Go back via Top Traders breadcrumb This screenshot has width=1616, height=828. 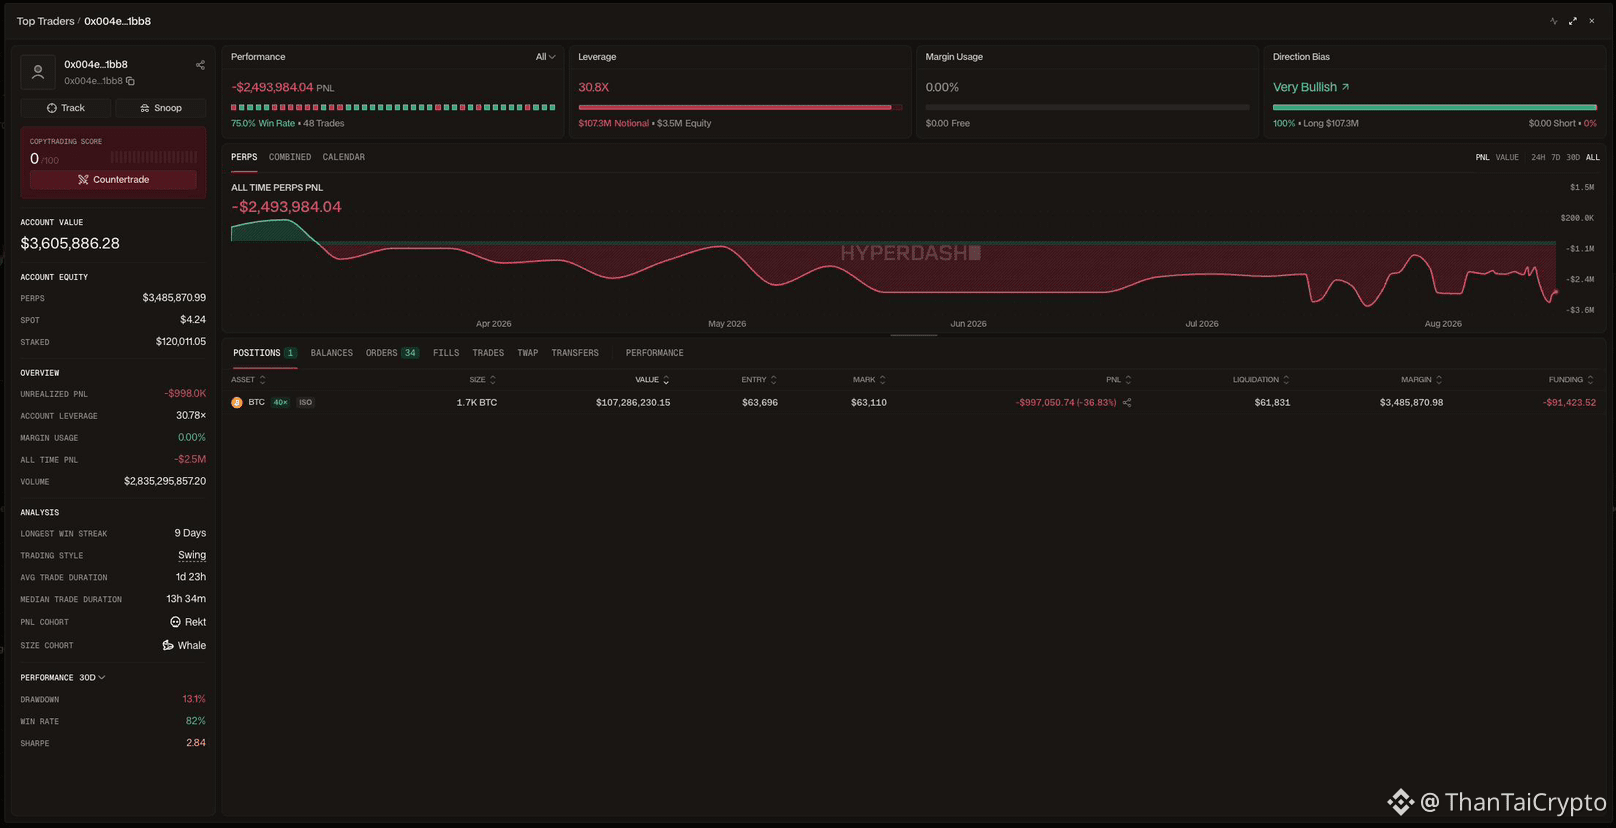(x=45, y=21)
